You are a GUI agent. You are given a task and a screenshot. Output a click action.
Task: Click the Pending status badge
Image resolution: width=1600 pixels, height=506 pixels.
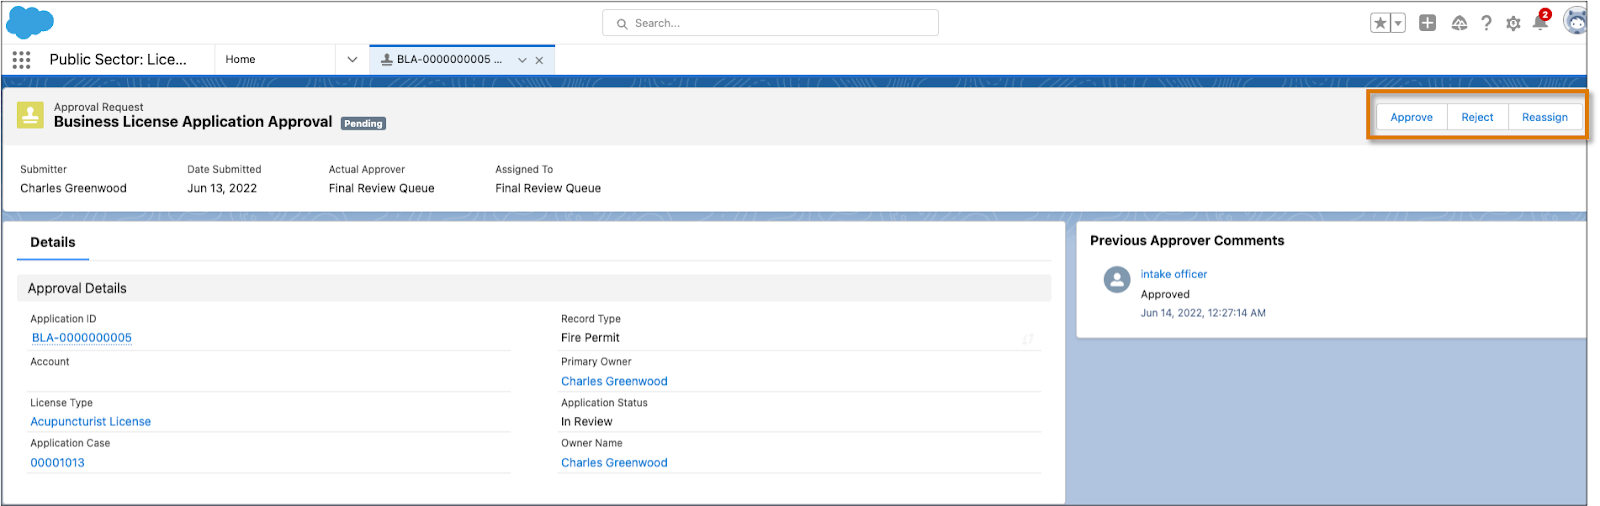click(x=363, y=123)
